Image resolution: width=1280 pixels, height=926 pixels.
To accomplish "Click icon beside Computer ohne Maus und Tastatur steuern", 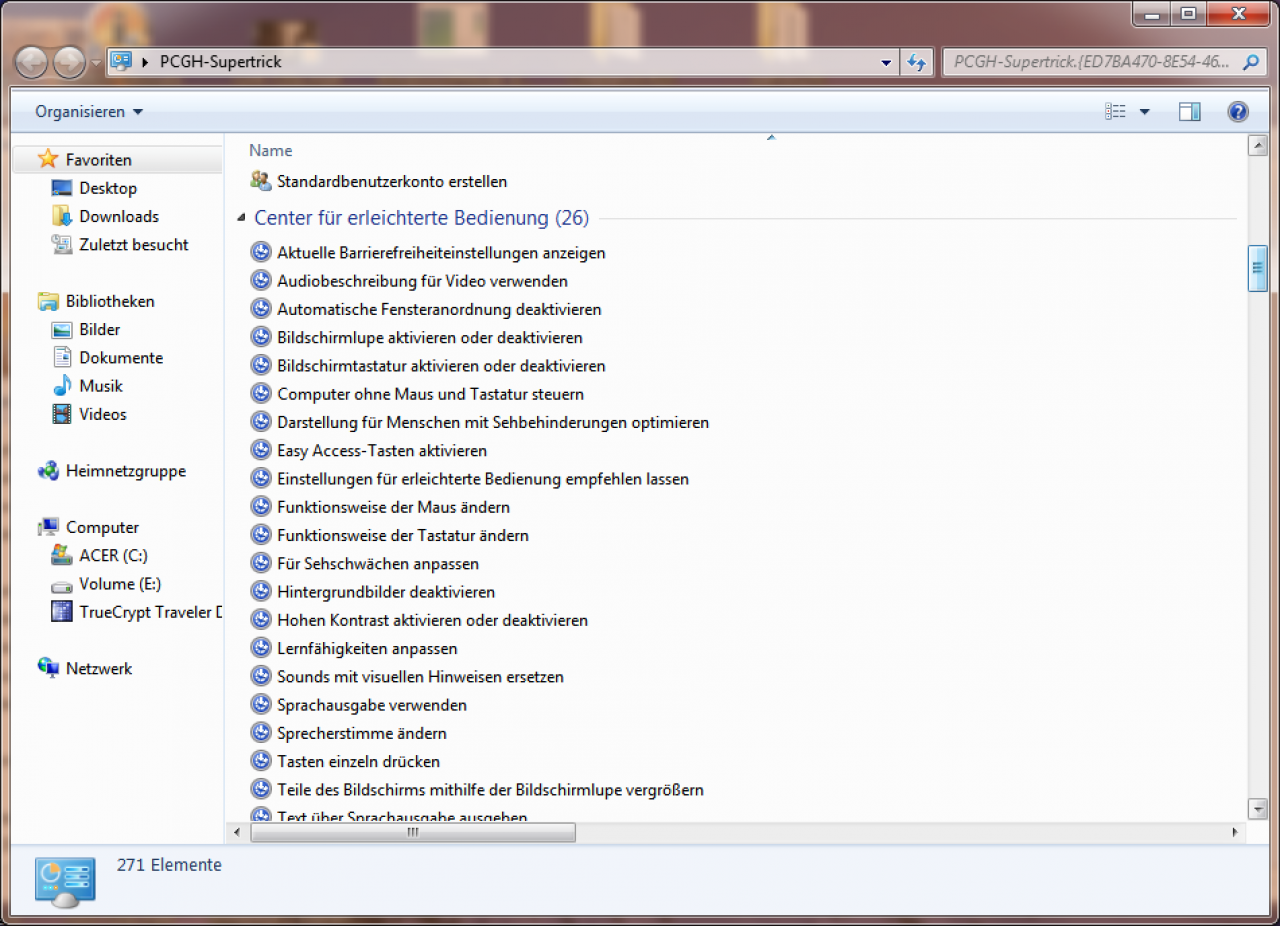I will point(261,394).
